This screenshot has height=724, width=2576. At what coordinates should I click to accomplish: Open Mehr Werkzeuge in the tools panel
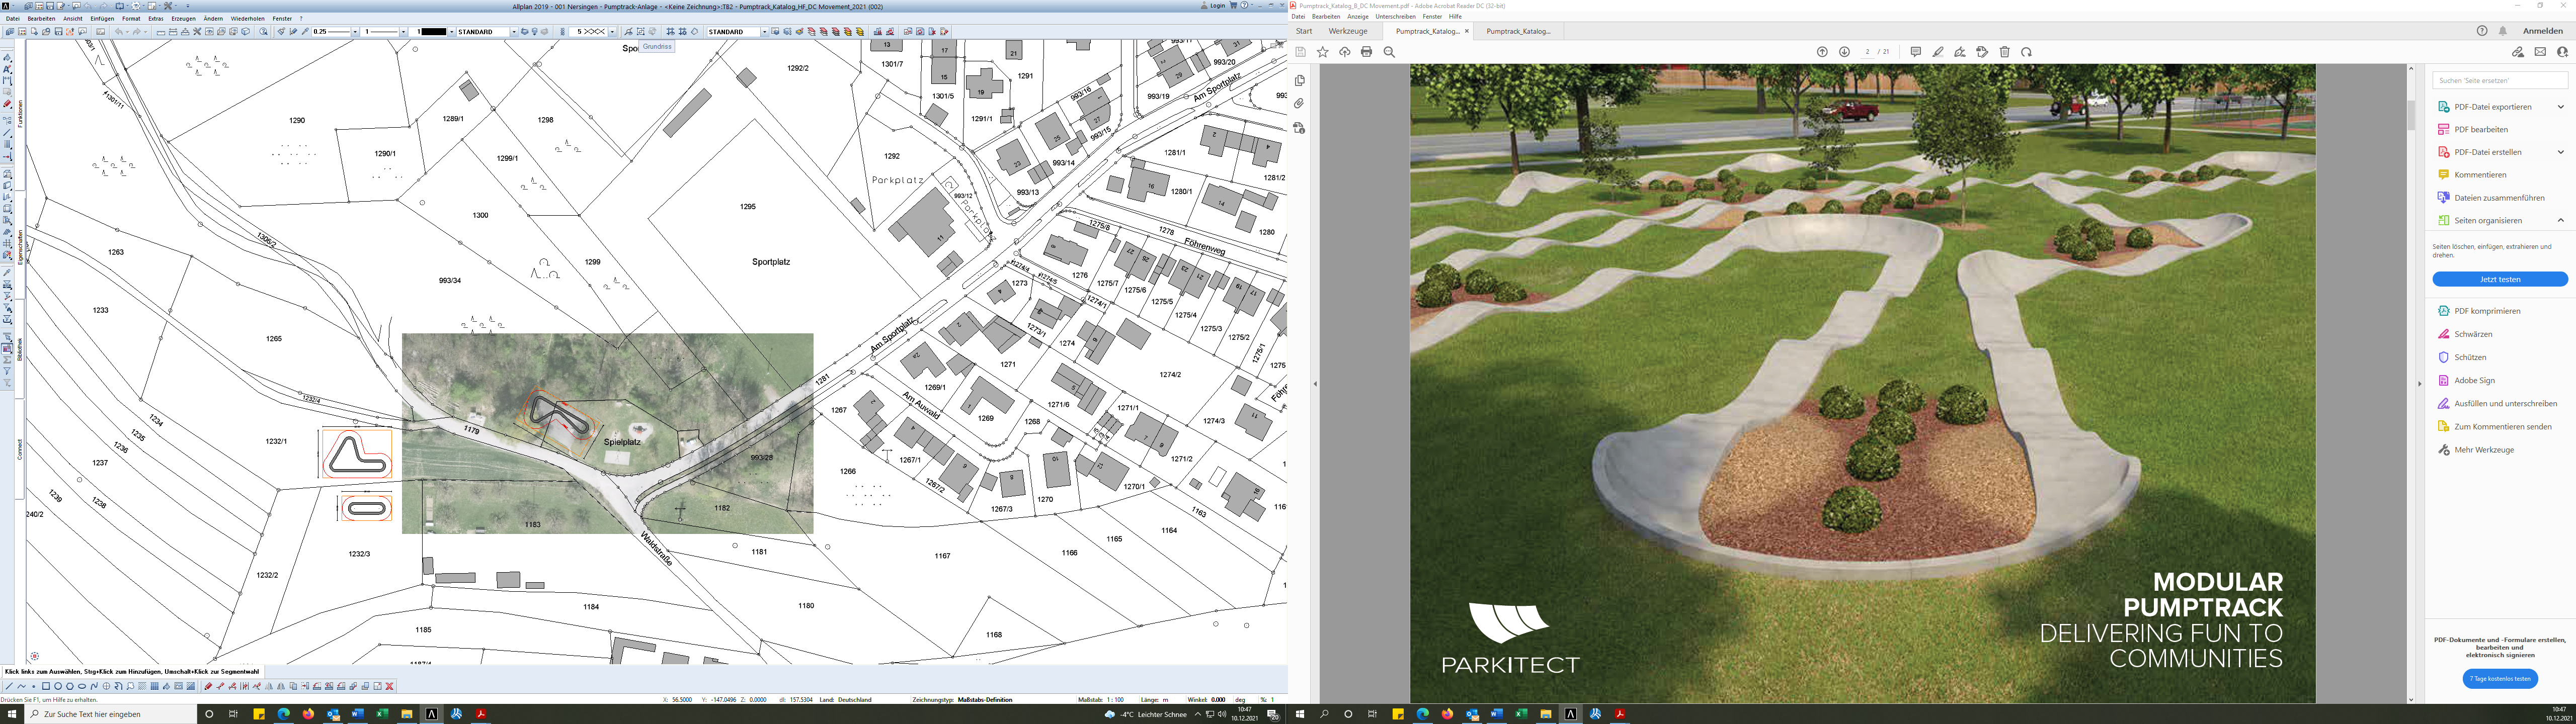(2484, 450)
